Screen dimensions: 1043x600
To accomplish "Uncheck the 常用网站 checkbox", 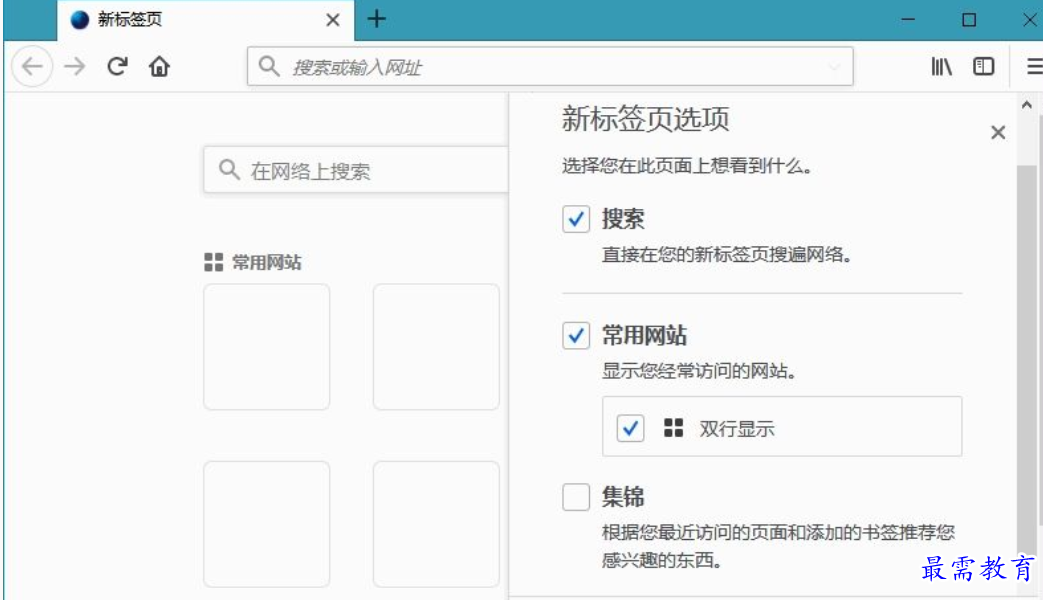I will click(576, 335).
